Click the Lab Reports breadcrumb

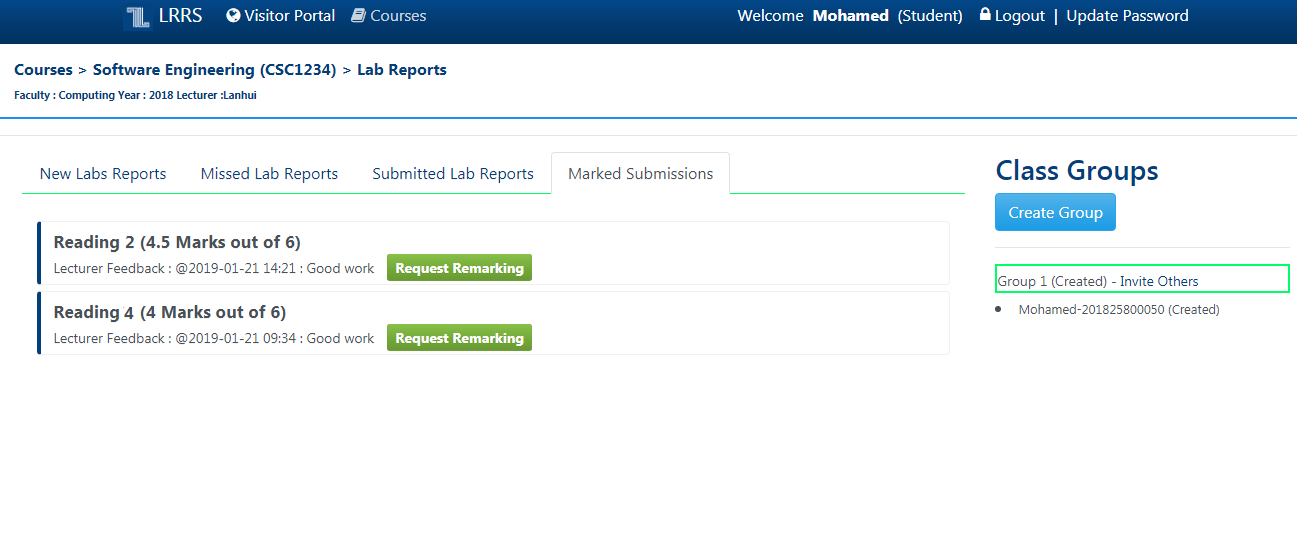point(402,70)
